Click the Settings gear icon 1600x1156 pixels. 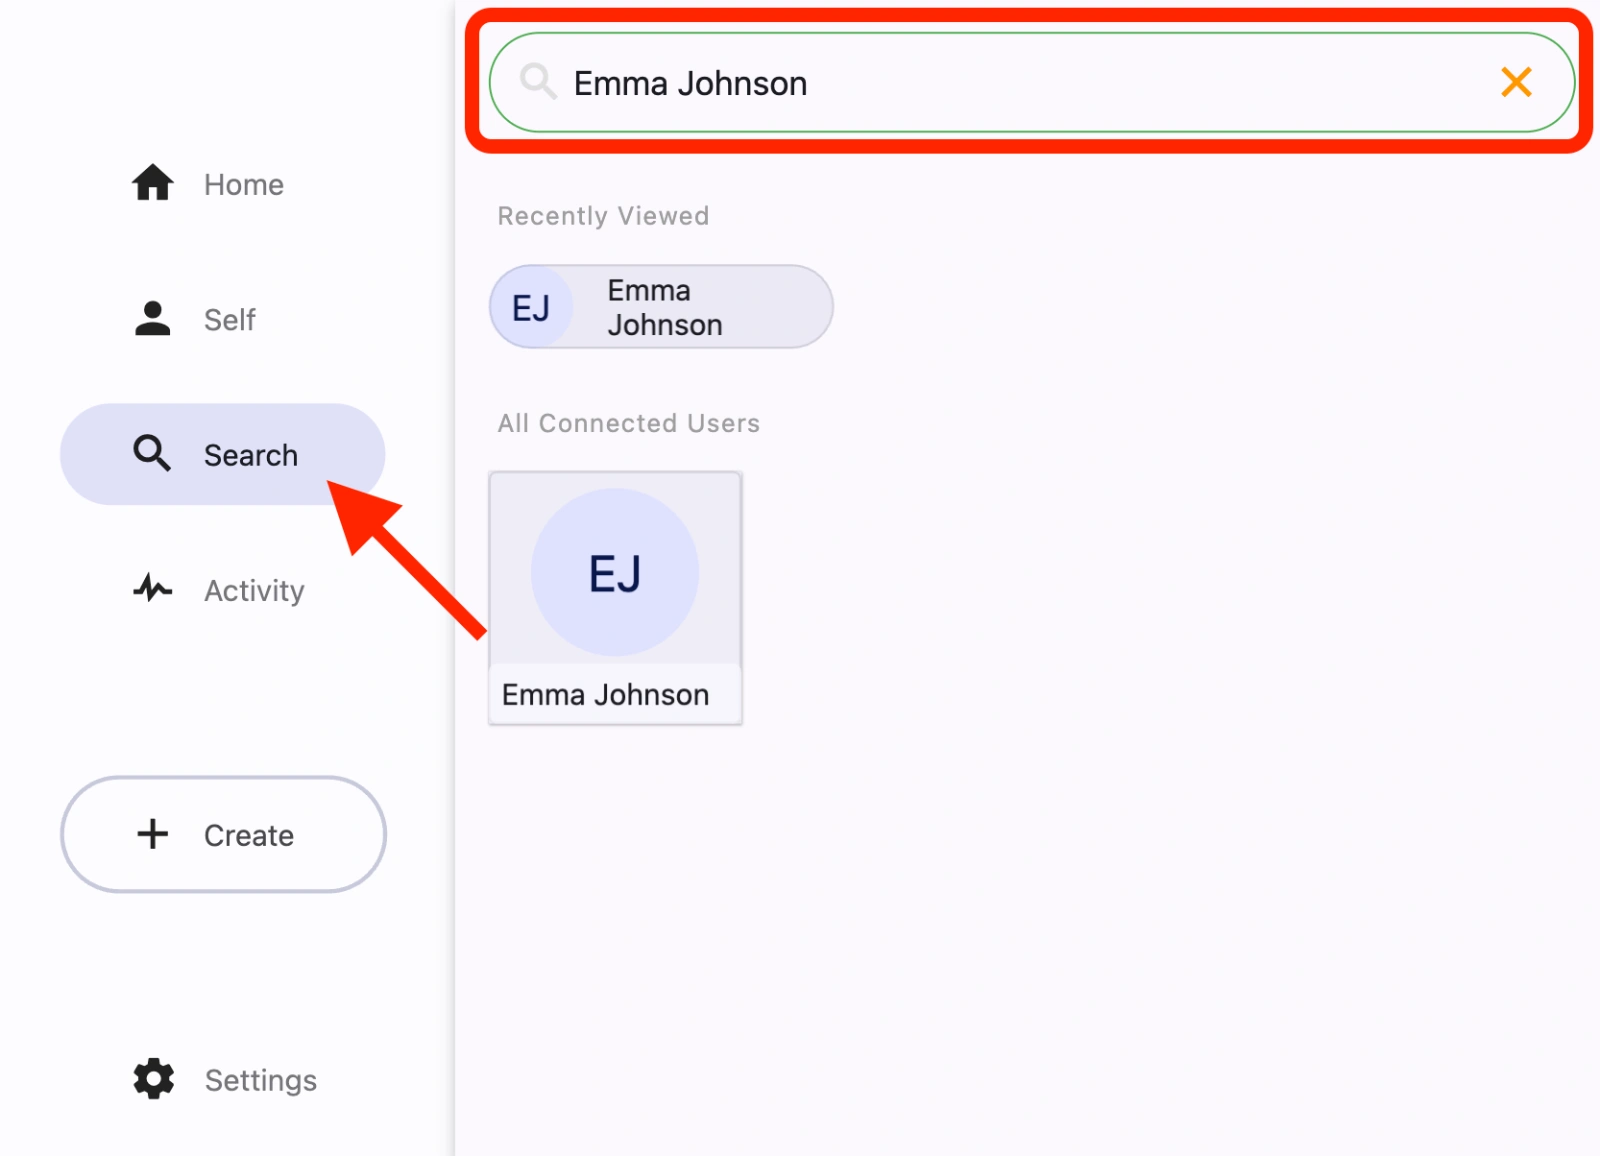[154, 1079]
